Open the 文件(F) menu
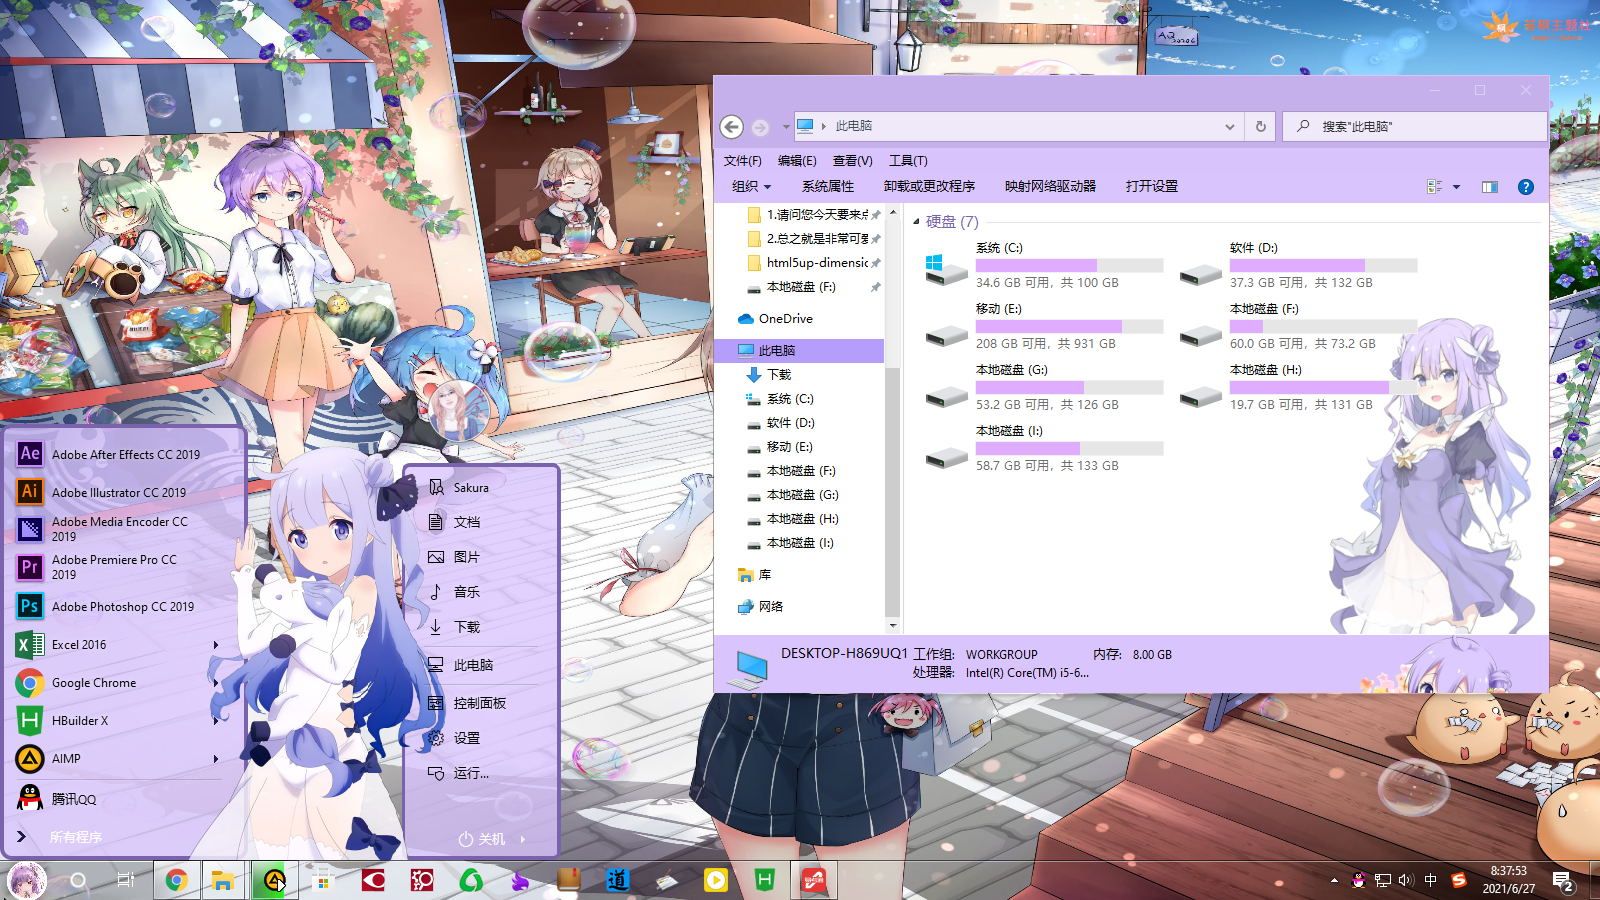Image resolution: width=1600 pixels, height=900 pixels. click(742, 160)
